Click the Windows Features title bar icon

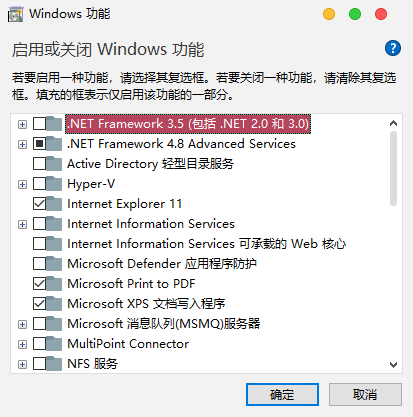click(x=15, y=15)
